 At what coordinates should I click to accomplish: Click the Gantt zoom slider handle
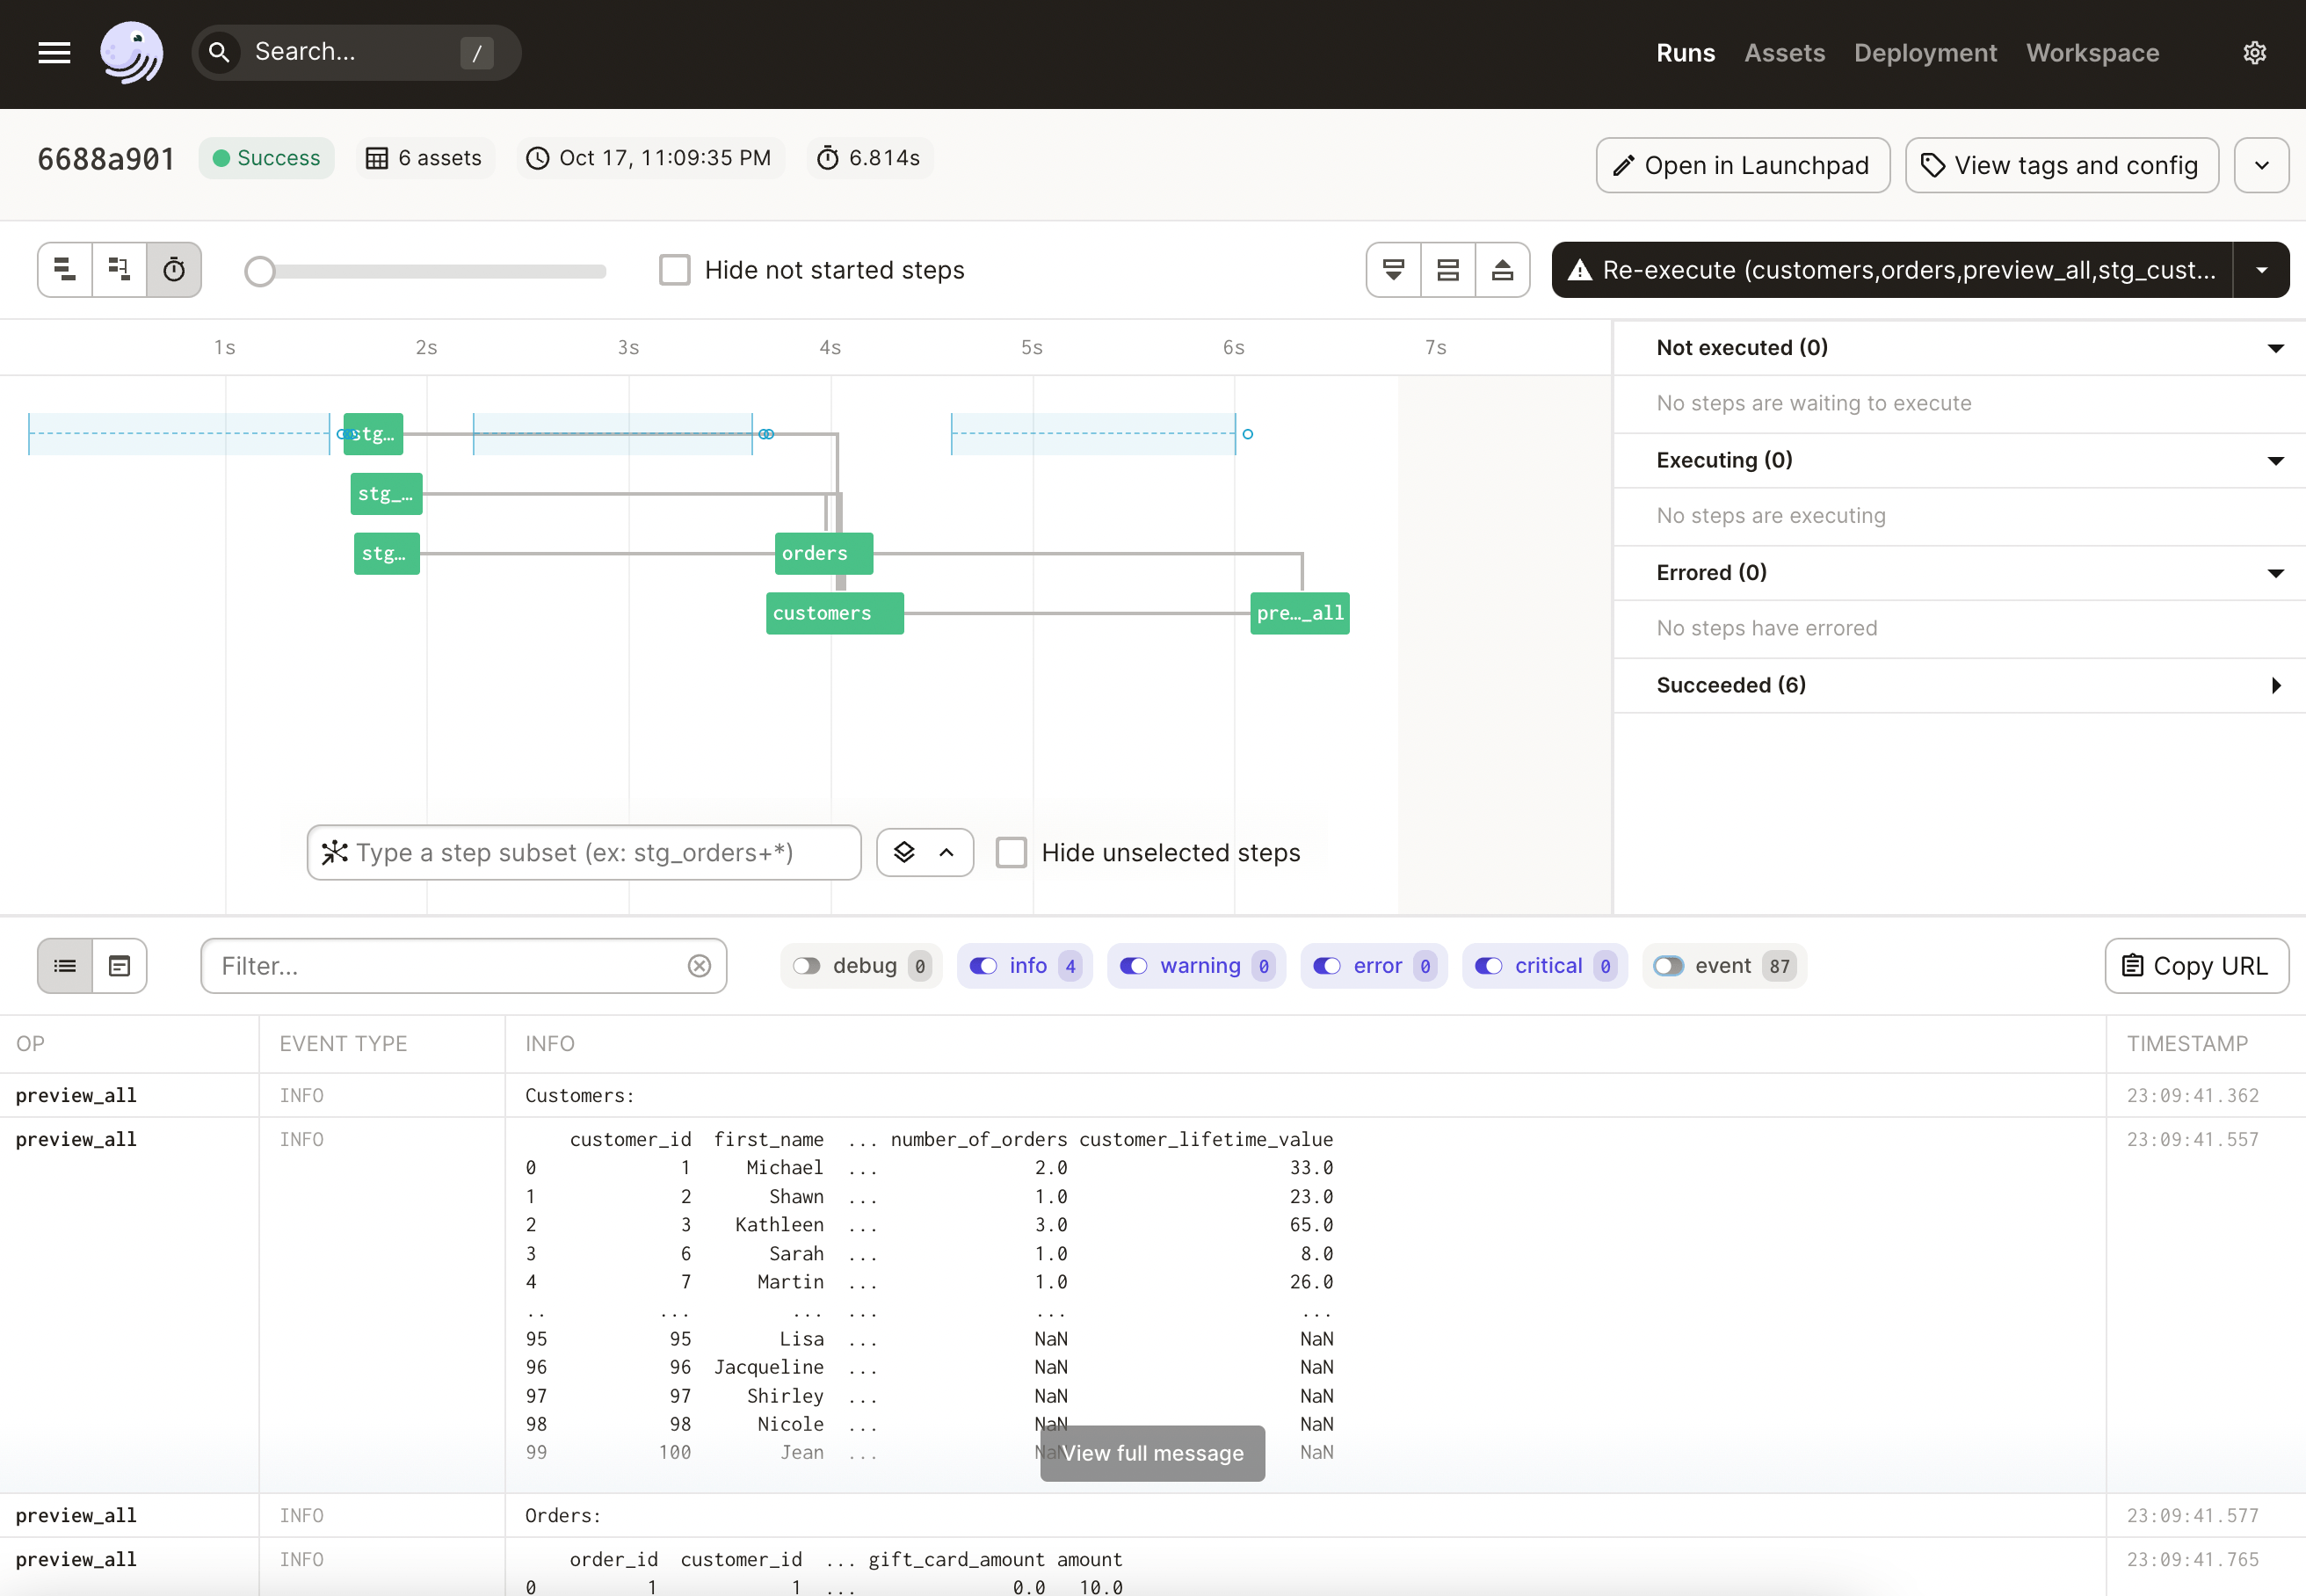click(260, 271)
